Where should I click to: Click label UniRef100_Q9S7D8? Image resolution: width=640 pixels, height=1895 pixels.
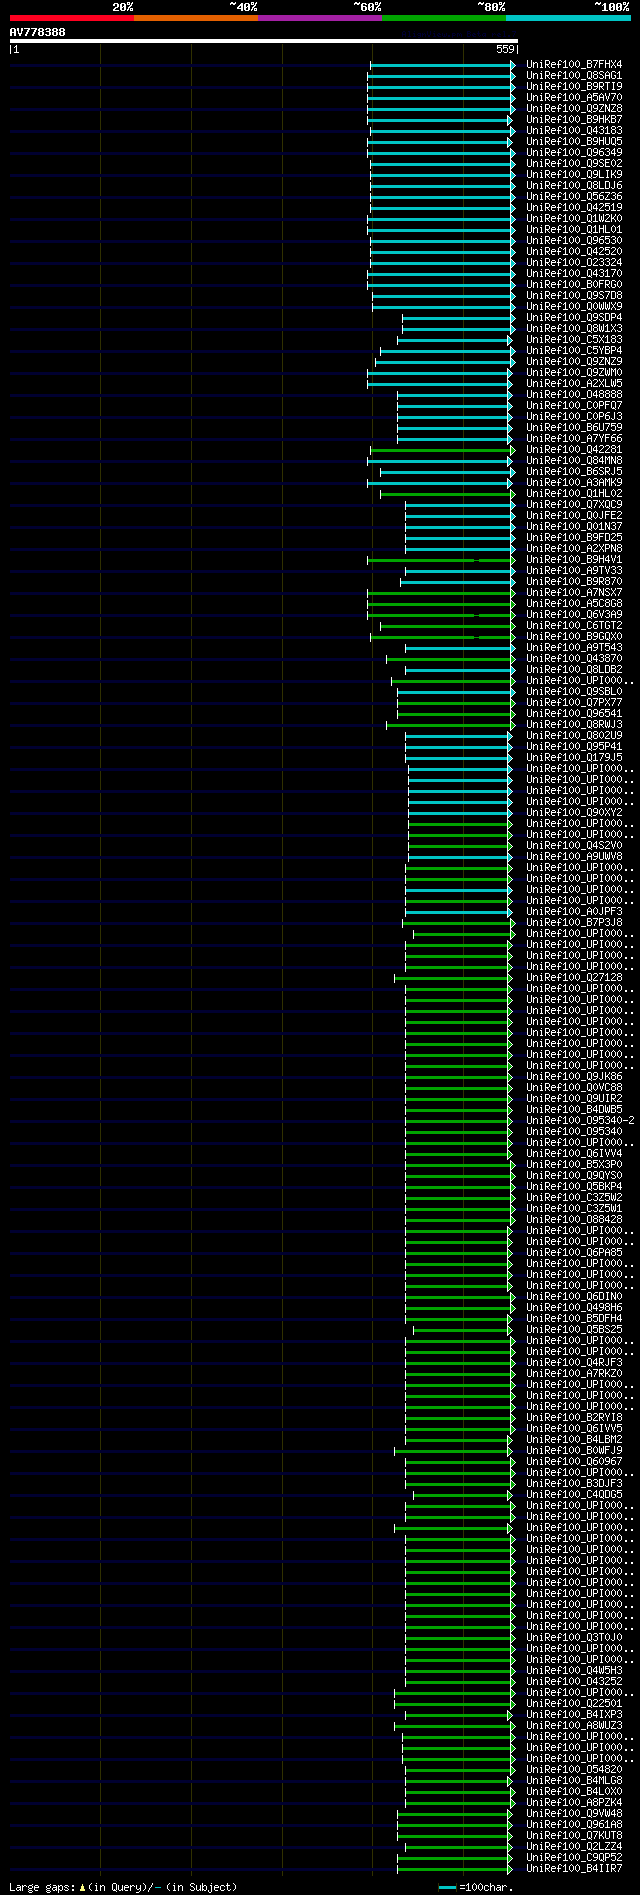click(x=574, y=296)
